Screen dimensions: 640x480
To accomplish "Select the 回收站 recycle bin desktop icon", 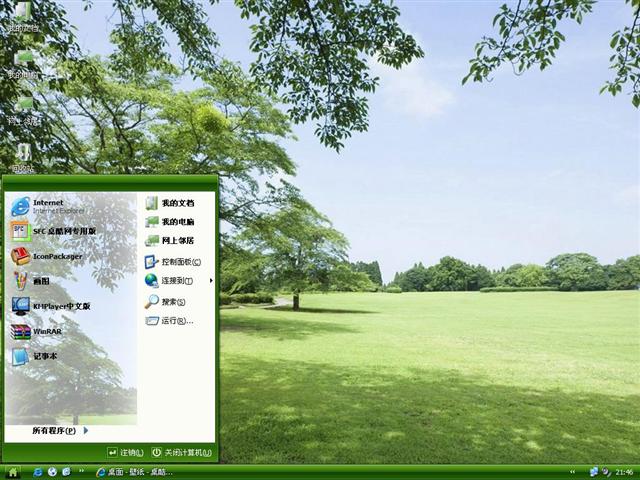I will pos(23,157).
